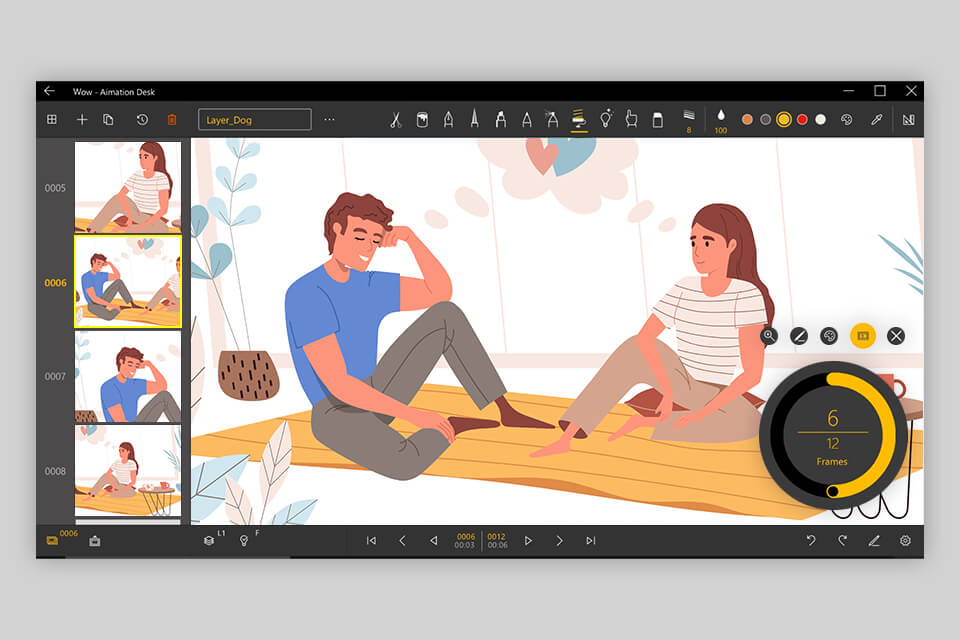Pick a color with the eyedropper tool
960x640 pixels.
[875, 119]
